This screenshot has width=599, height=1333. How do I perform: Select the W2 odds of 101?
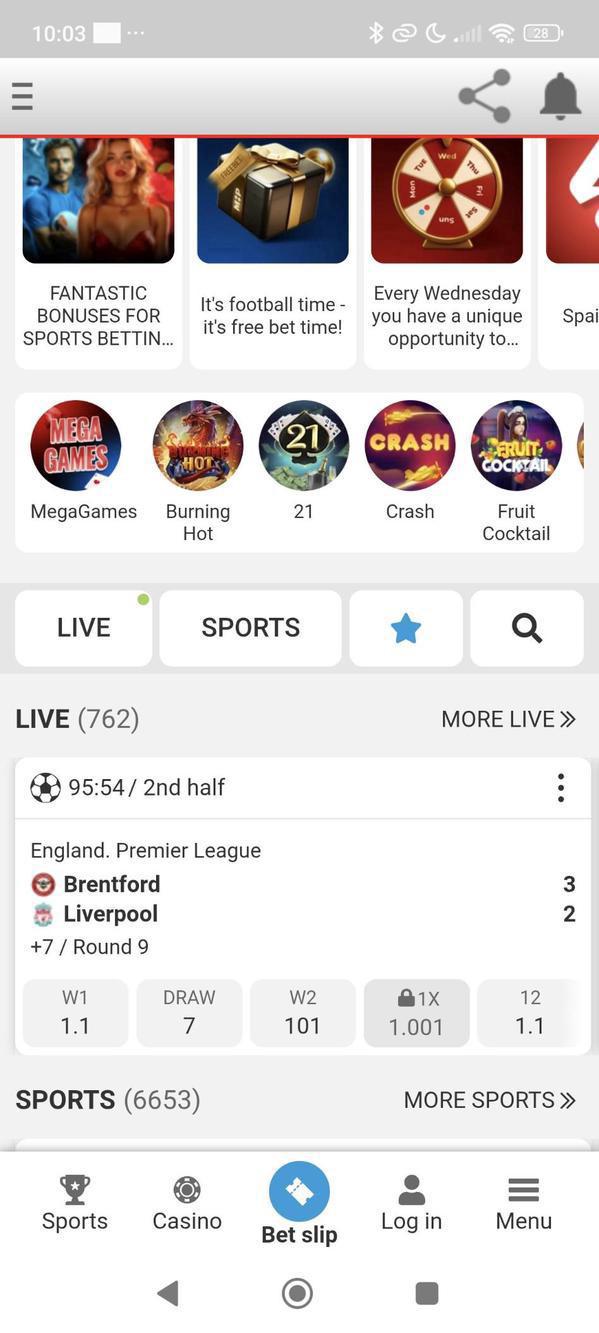click(302, 1012)
